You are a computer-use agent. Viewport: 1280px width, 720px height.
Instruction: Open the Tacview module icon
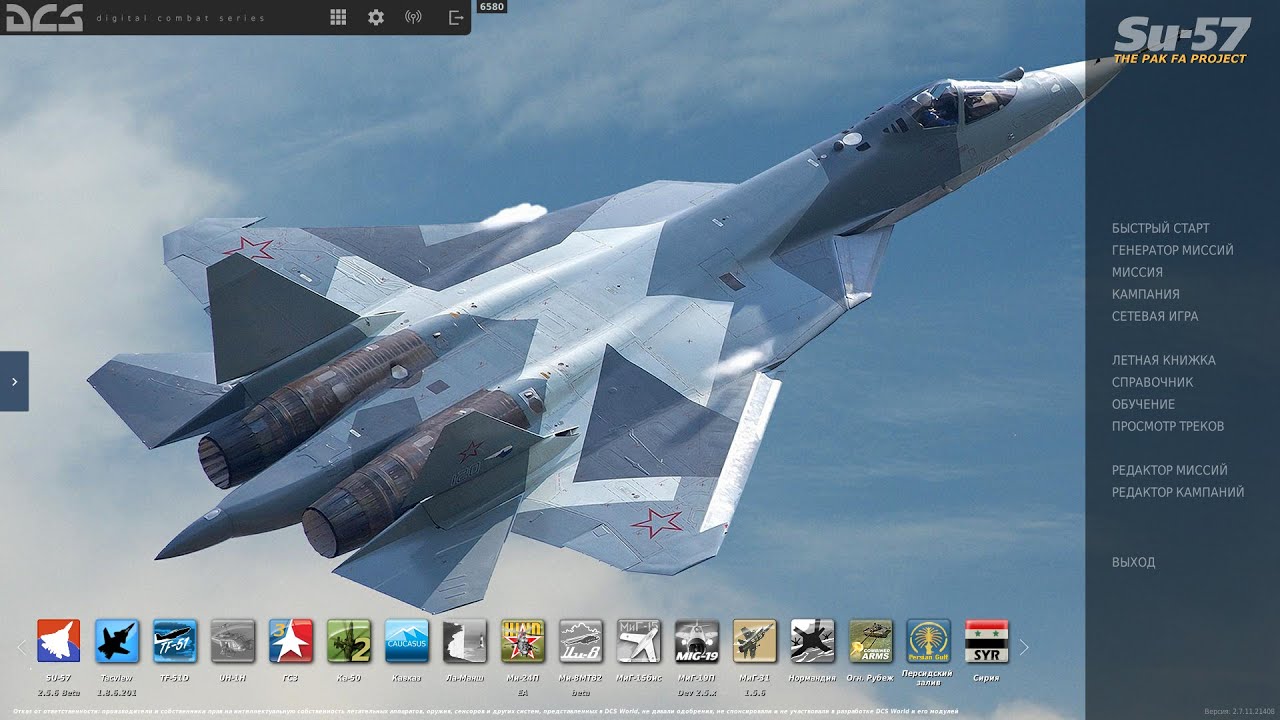(116, 641)
